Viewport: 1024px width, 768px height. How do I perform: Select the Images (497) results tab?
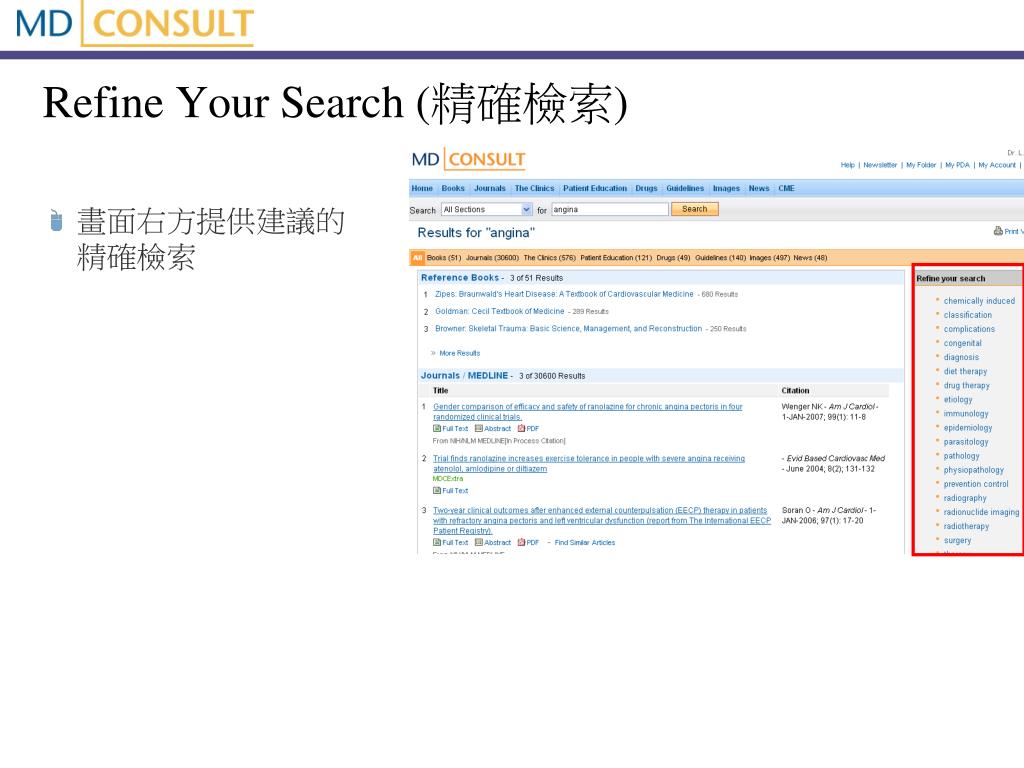[x=769, y=258]
